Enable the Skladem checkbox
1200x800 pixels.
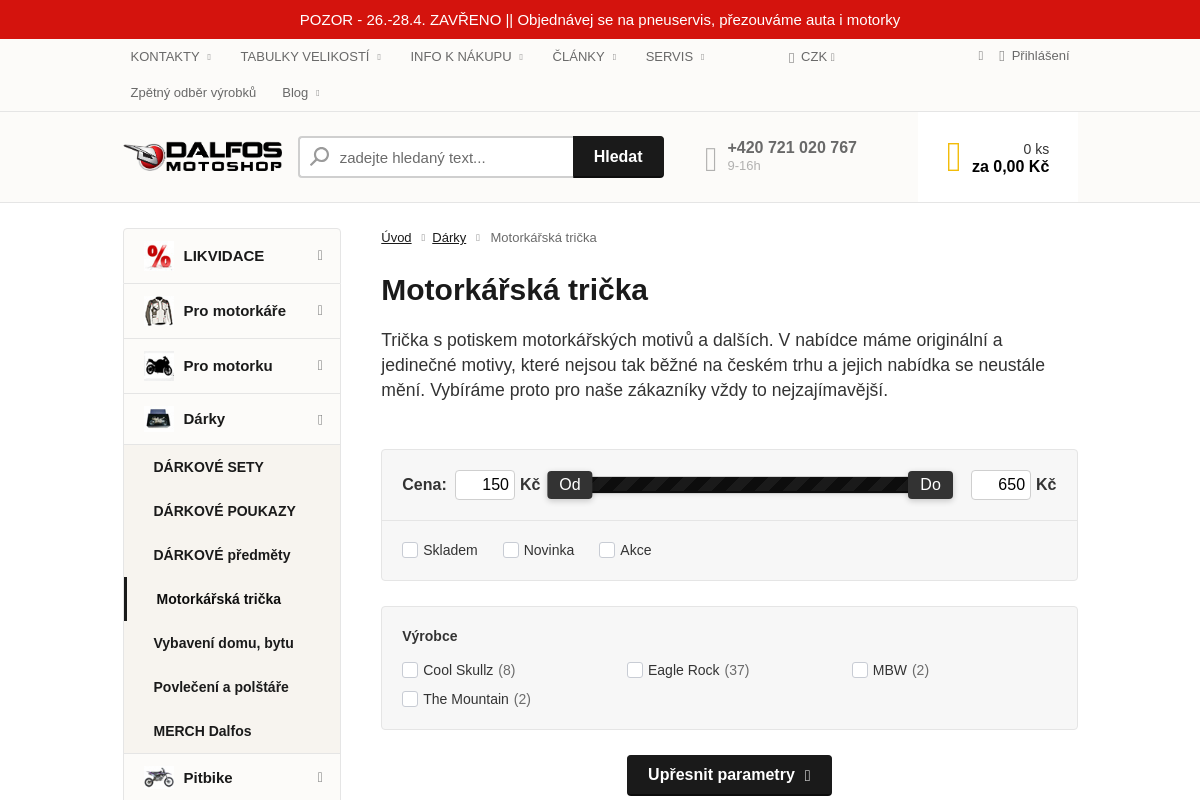[410, 549]
